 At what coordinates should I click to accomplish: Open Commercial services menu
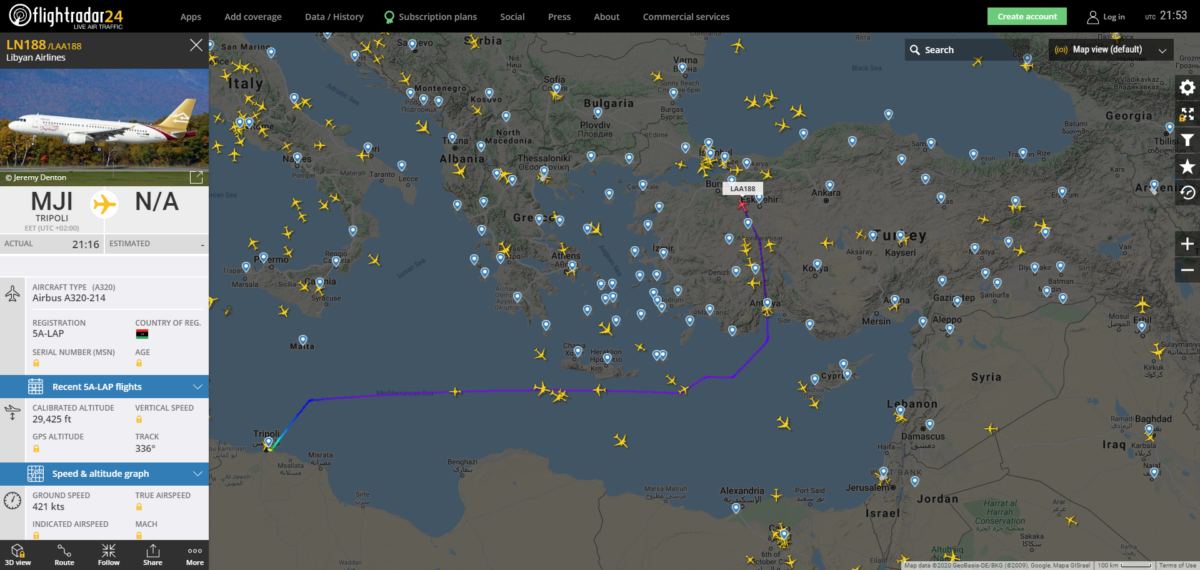tap(686, 17)
